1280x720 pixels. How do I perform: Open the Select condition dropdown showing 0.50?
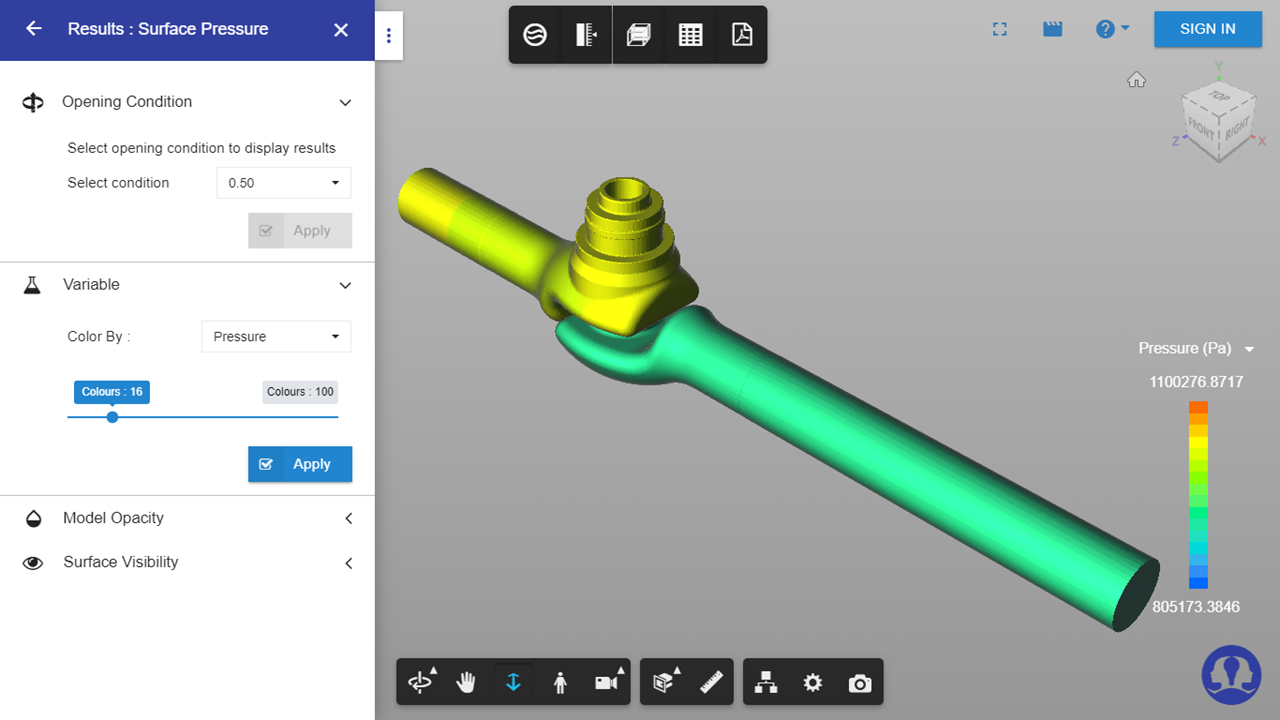coord(283,183)
